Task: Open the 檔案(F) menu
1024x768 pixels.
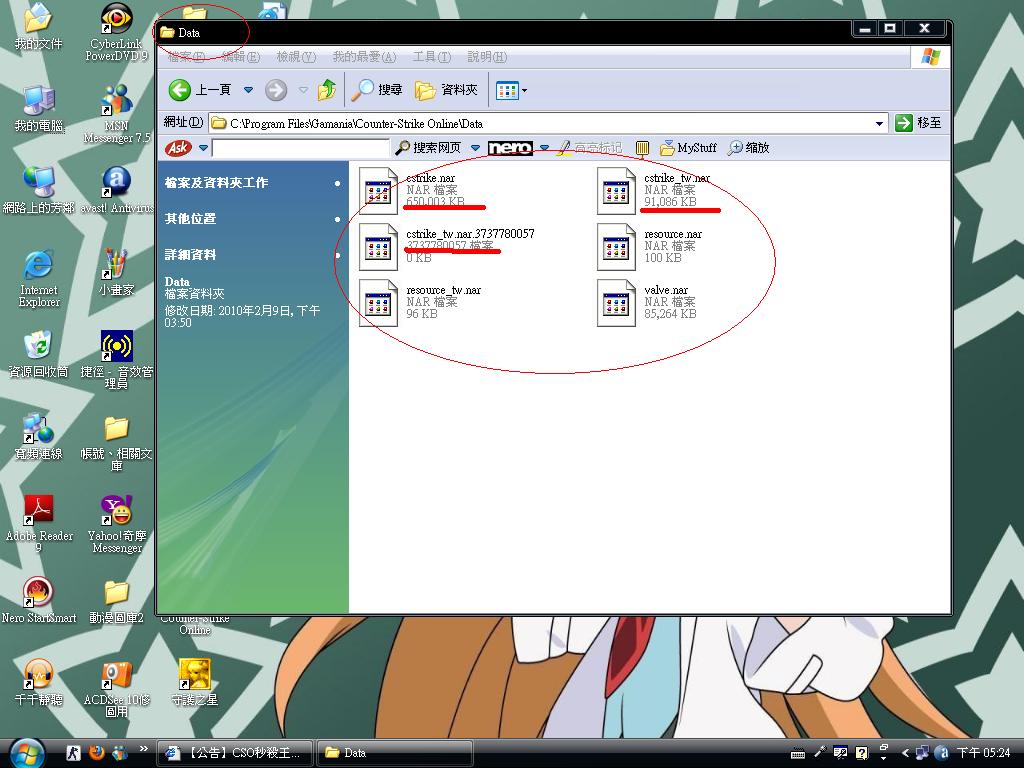Action: (186, 57)
